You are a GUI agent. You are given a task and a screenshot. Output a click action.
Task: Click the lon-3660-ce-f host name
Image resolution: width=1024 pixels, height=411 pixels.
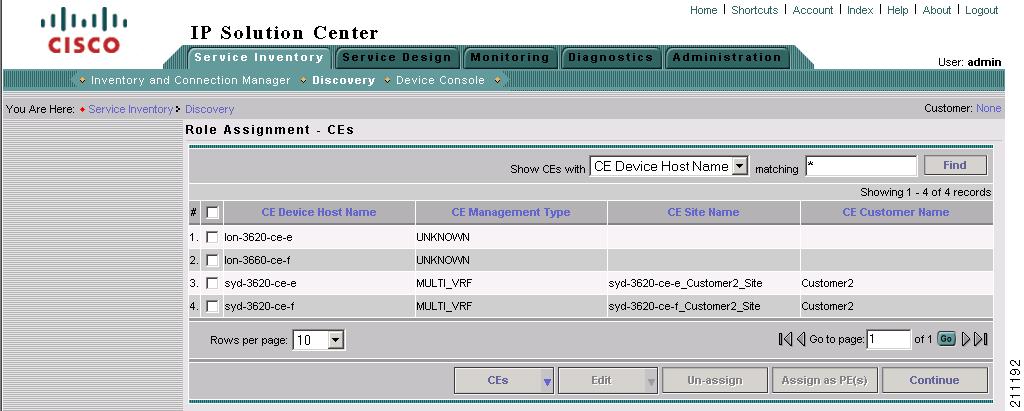[x=257, y=260]
